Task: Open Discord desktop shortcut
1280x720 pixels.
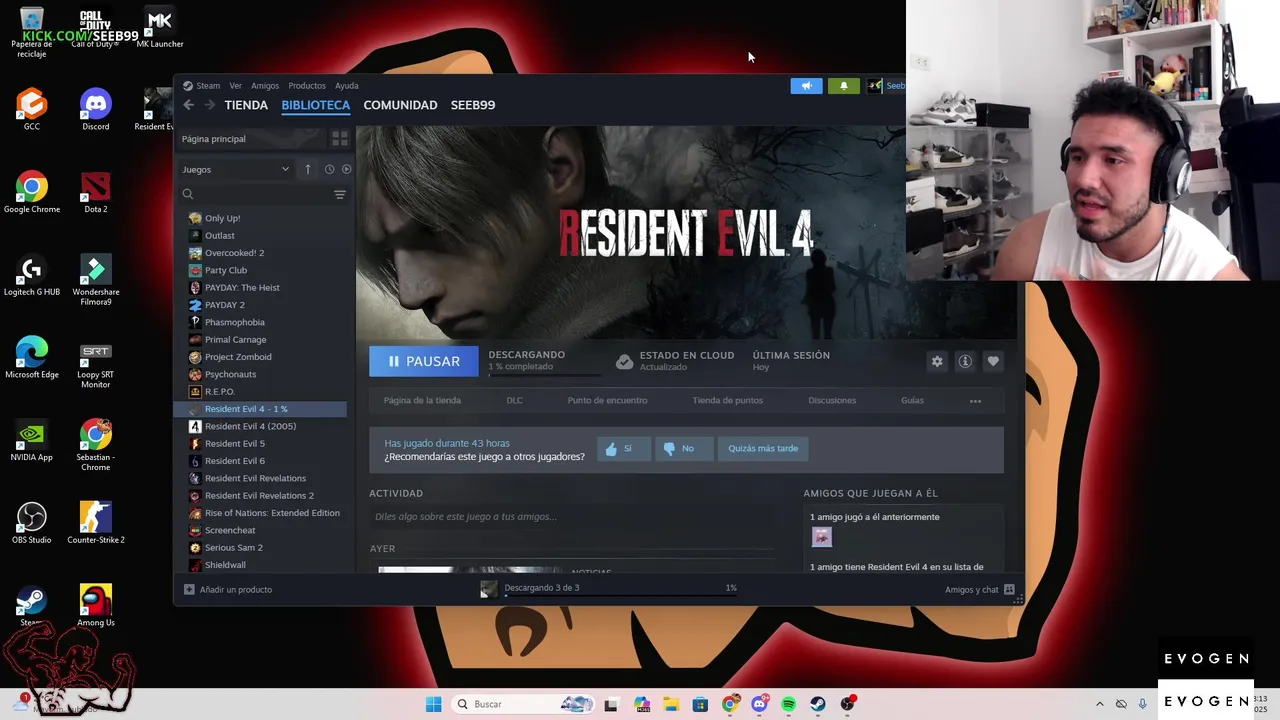Action: (95, 109)
